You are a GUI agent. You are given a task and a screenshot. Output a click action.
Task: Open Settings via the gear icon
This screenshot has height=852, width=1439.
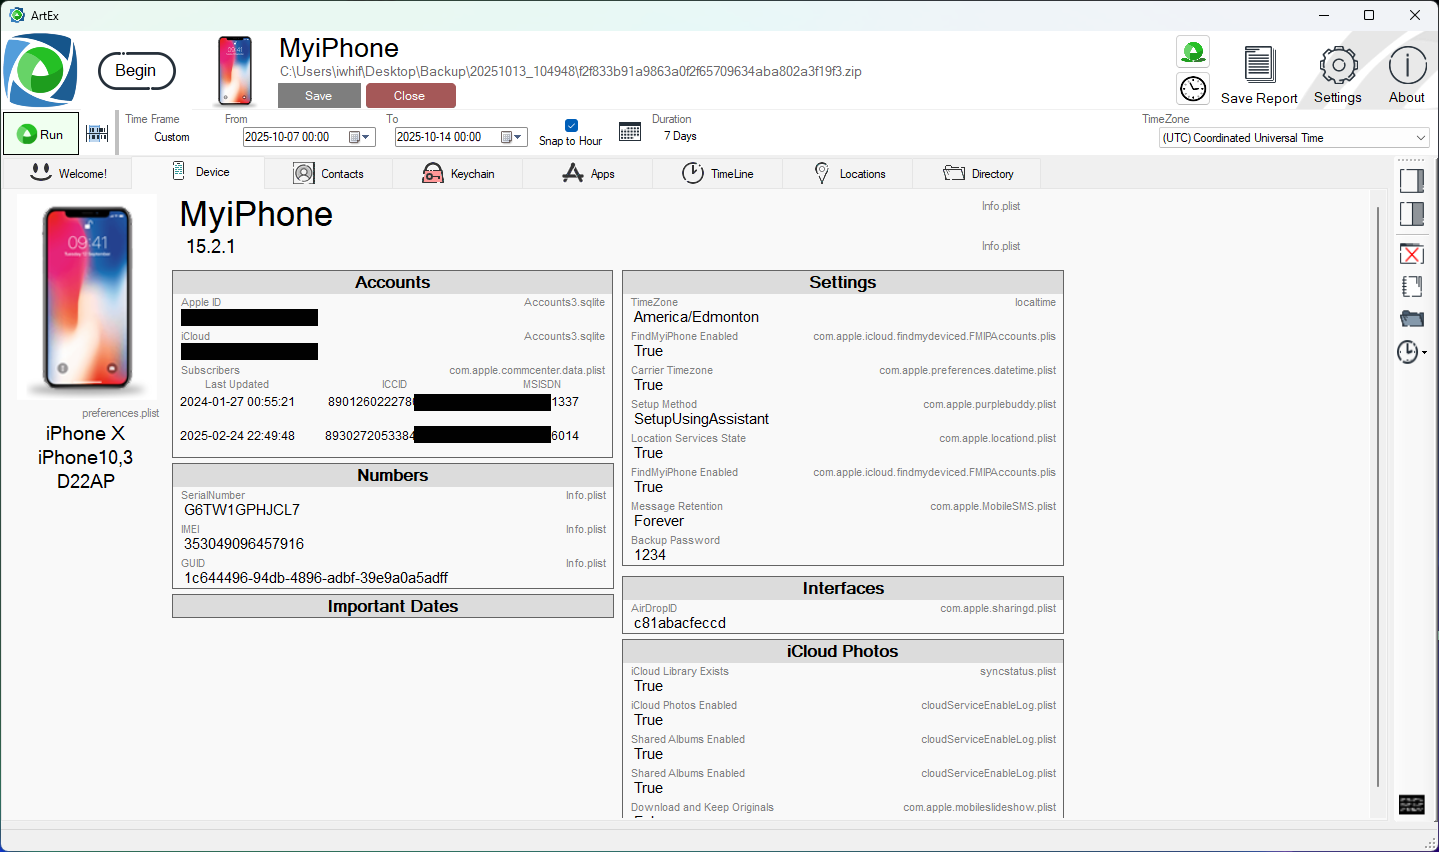click(x=1338, y=66)
